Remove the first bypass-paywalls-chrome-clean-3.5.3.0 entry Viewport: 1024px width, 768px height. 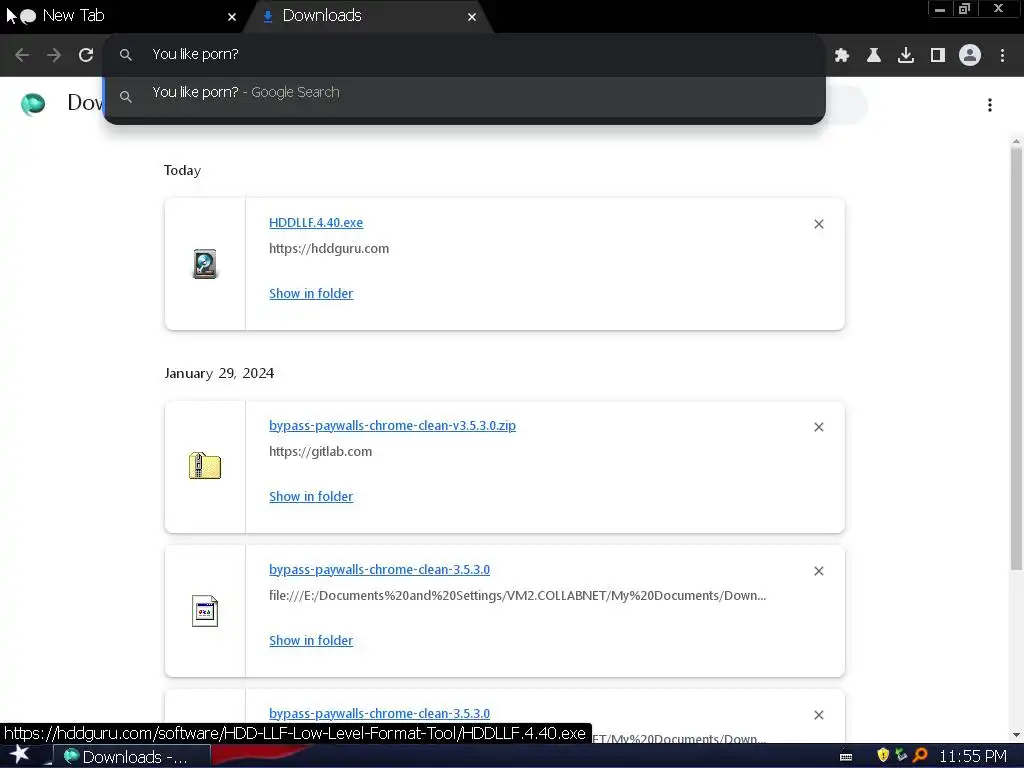(x=819, y=571)
